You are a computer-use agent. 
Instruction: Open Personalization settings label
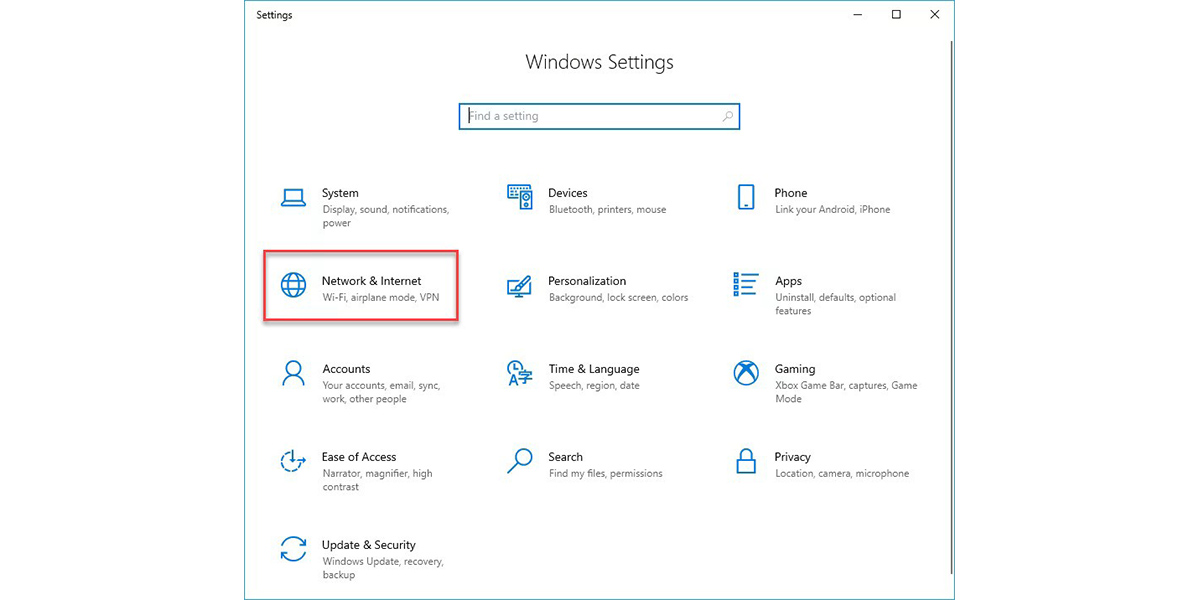click(587, 281)
